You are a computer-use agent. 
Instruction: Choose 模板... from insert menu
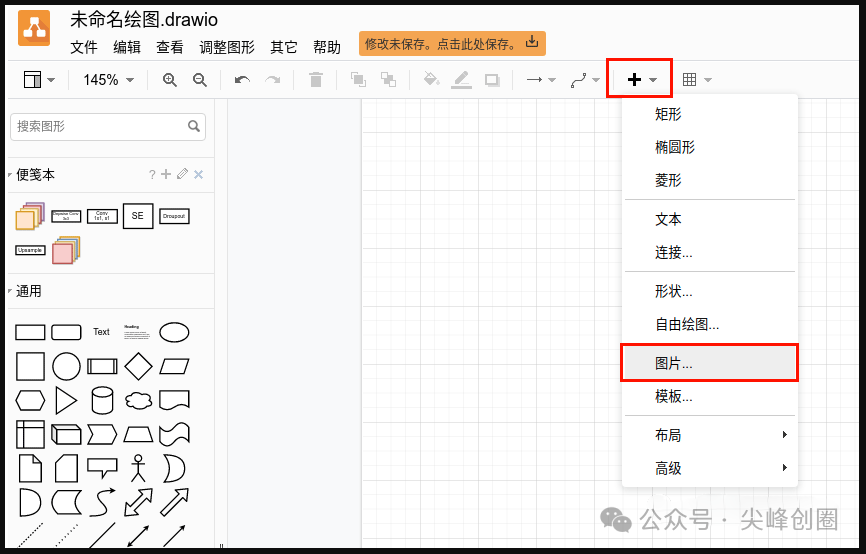pos(710,396)
